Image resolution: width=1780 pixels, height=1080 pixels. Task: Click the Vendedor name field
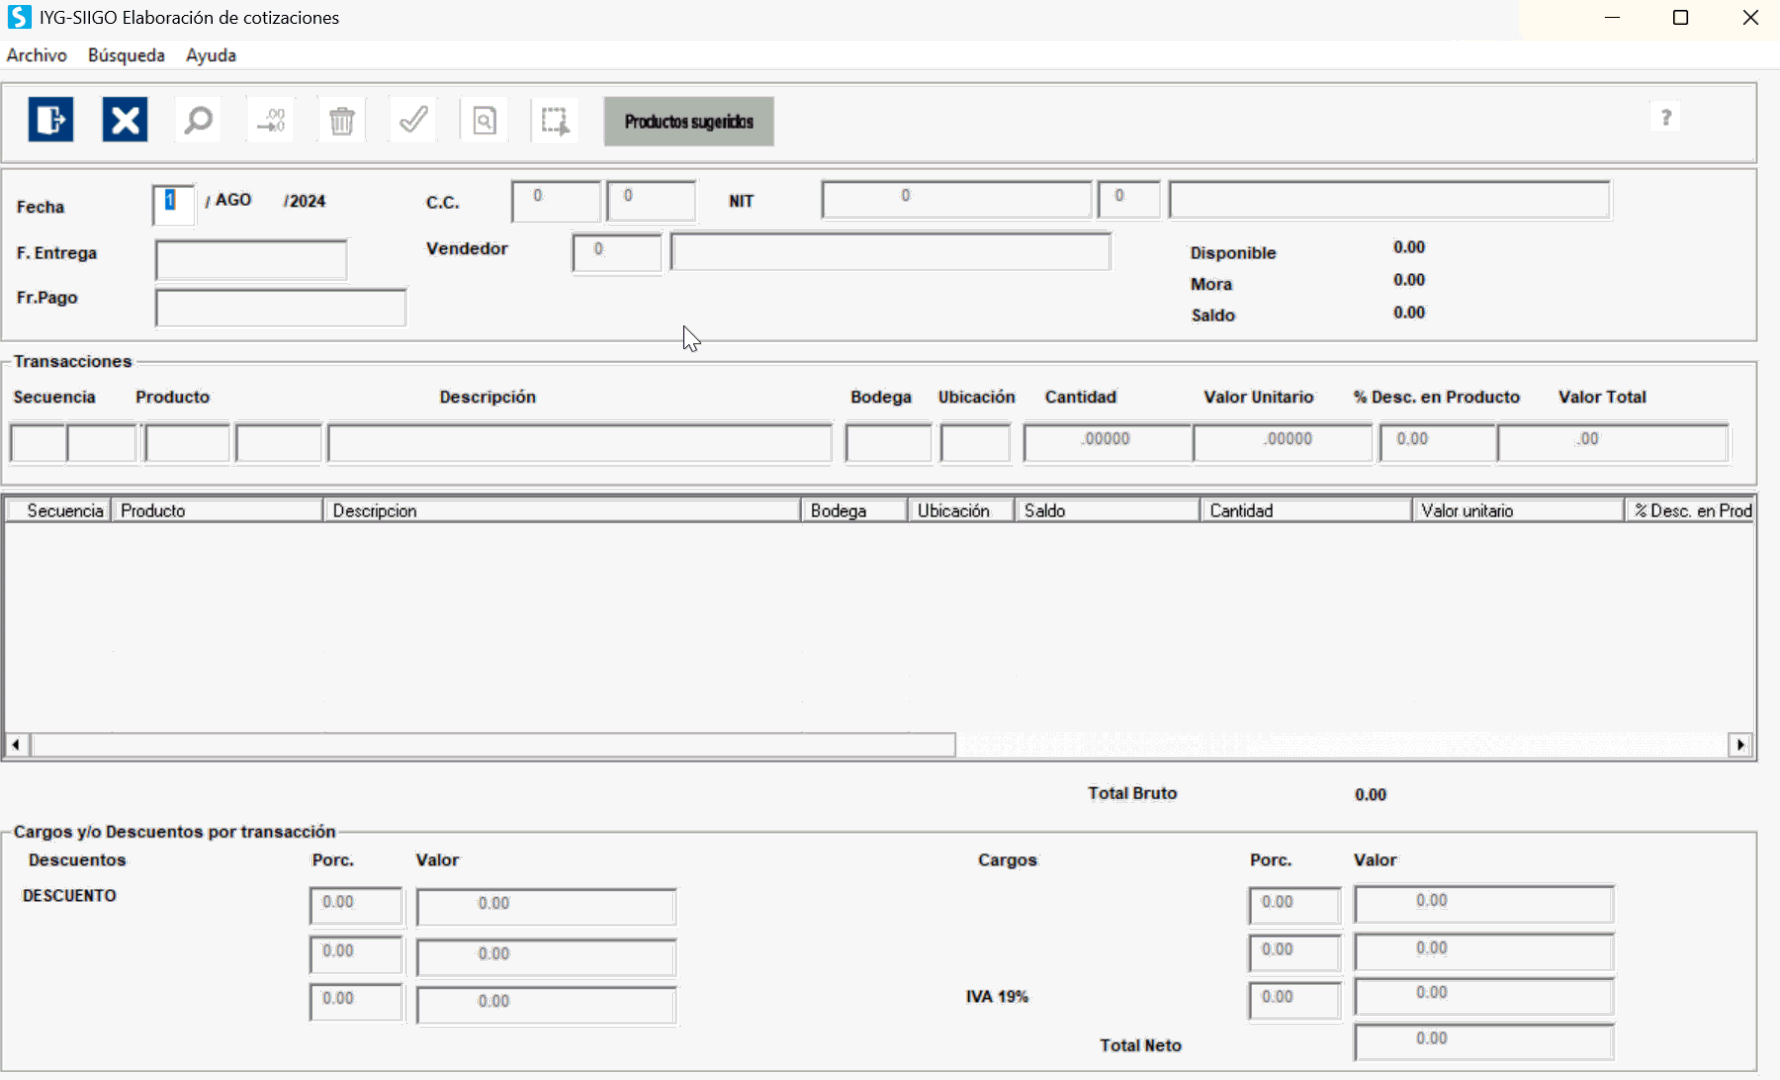(x=891, y=251)
